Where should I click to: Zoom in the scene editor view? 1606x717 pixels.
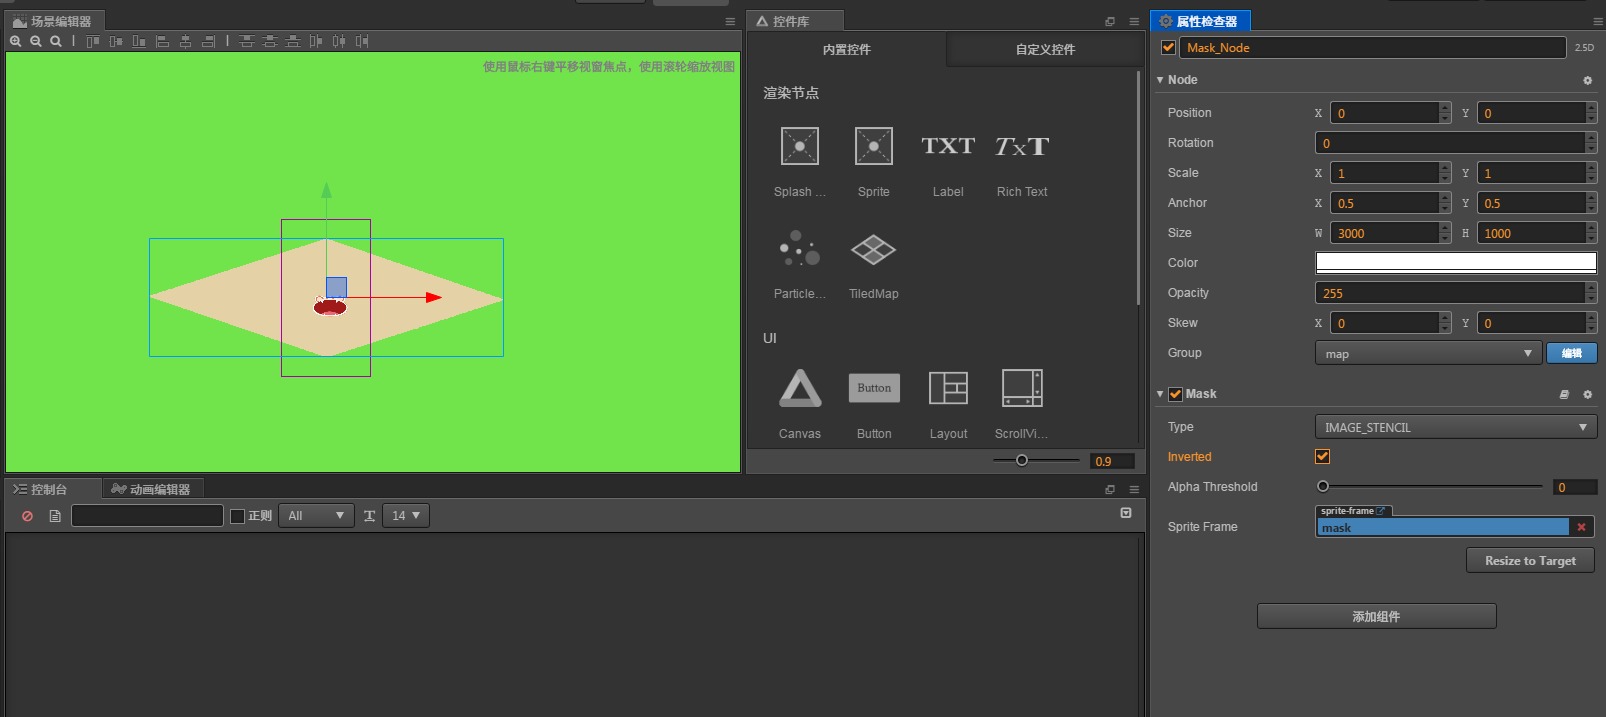coord(16,41)
